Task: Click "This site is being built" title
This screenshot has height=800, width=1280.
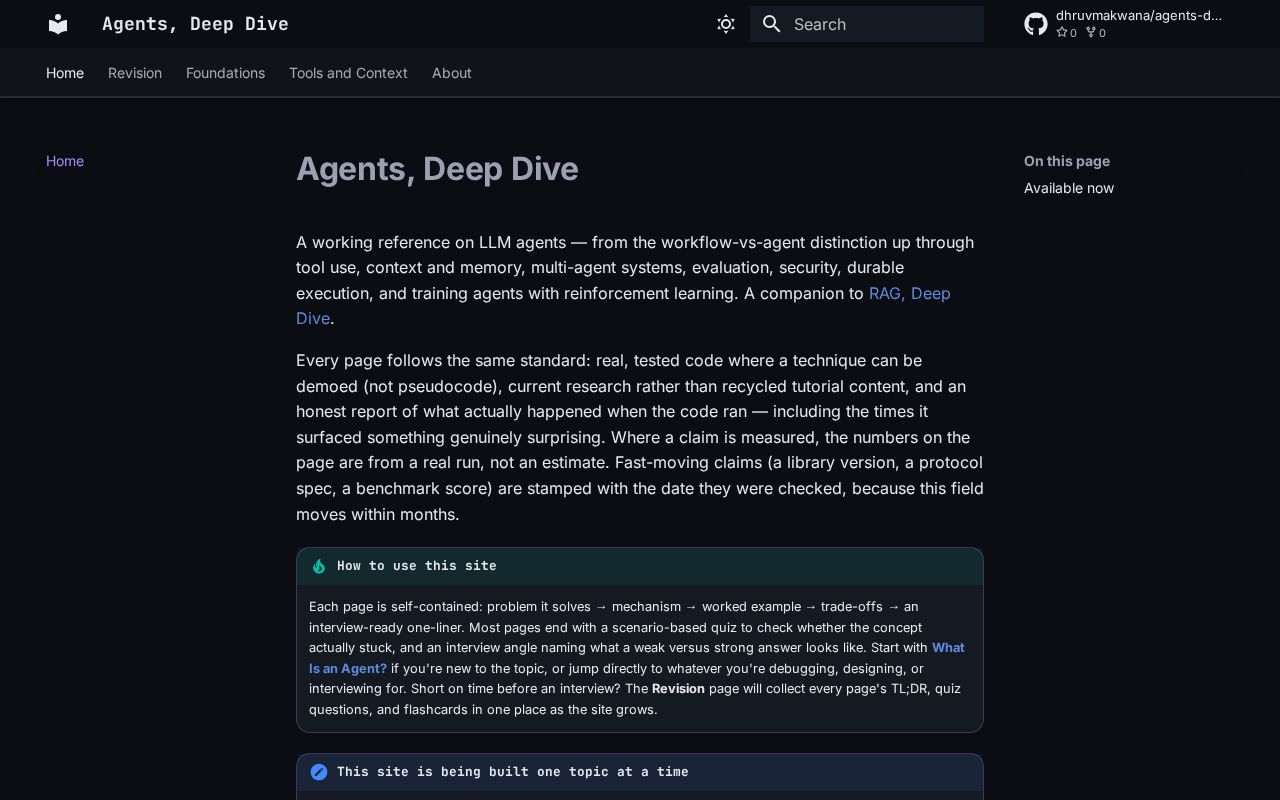Action: click(x=513, y=772)
